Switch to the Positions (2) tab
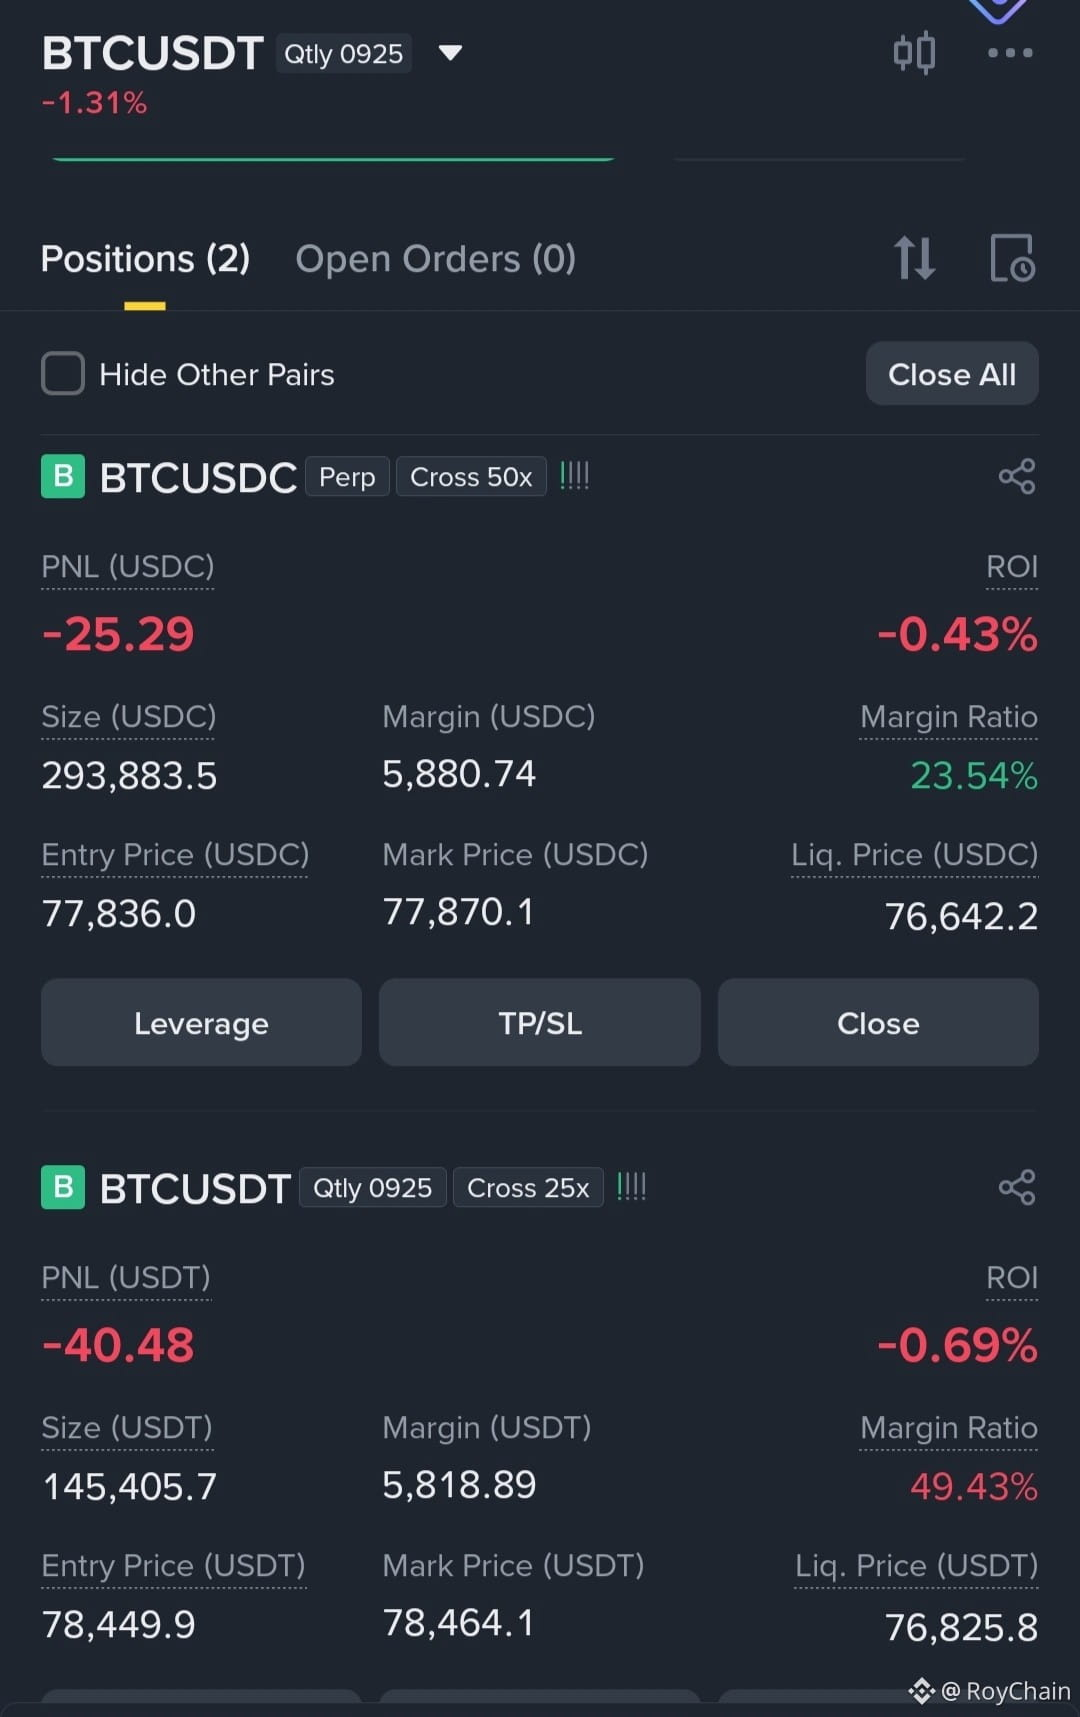1080x1717 pixels. 145,259
